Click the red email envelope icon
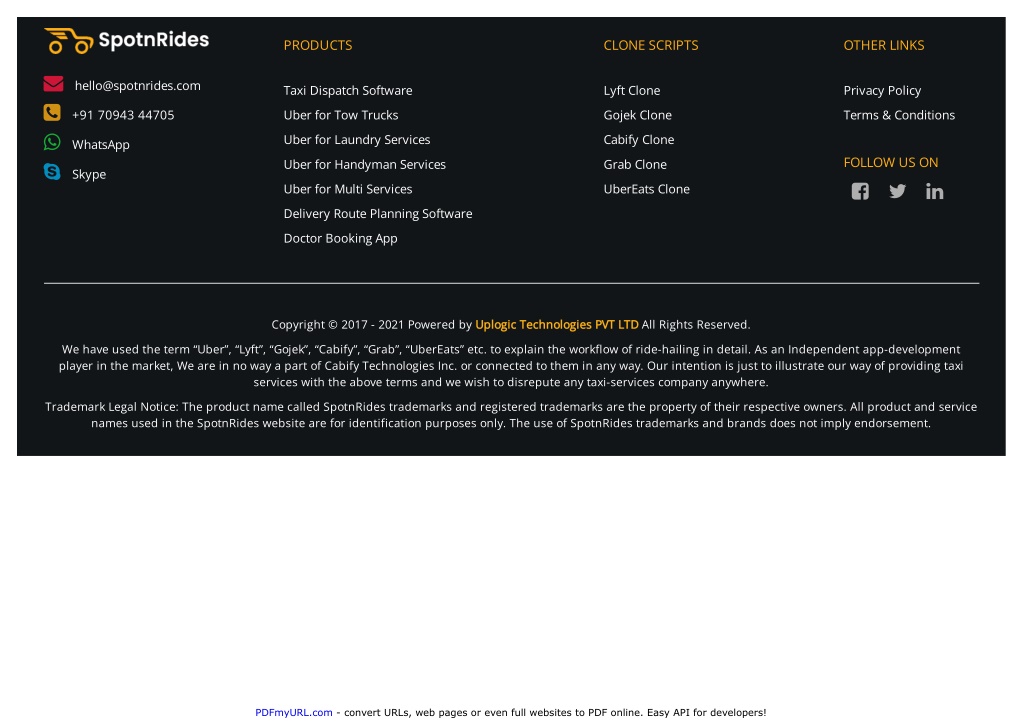Viewport: 1024px width, 723px height. tap(54, 84)
